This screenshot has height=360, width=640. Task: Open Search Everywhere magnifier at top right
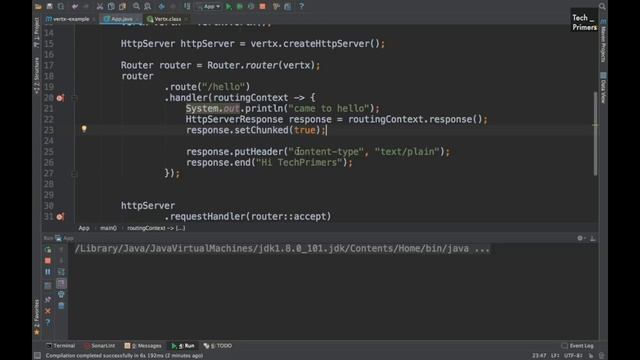[602, 7]
